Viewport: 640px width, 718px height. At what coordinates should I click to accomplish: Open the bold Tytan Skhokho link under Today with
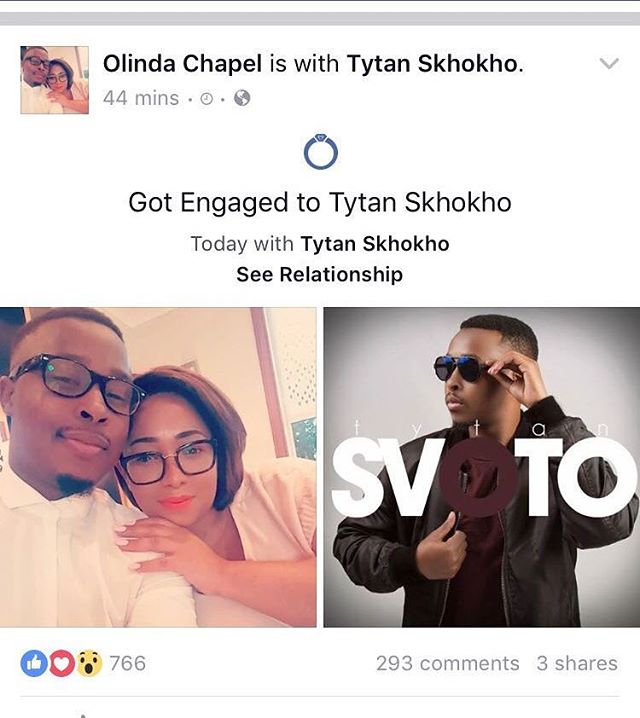tap(375, 244)
